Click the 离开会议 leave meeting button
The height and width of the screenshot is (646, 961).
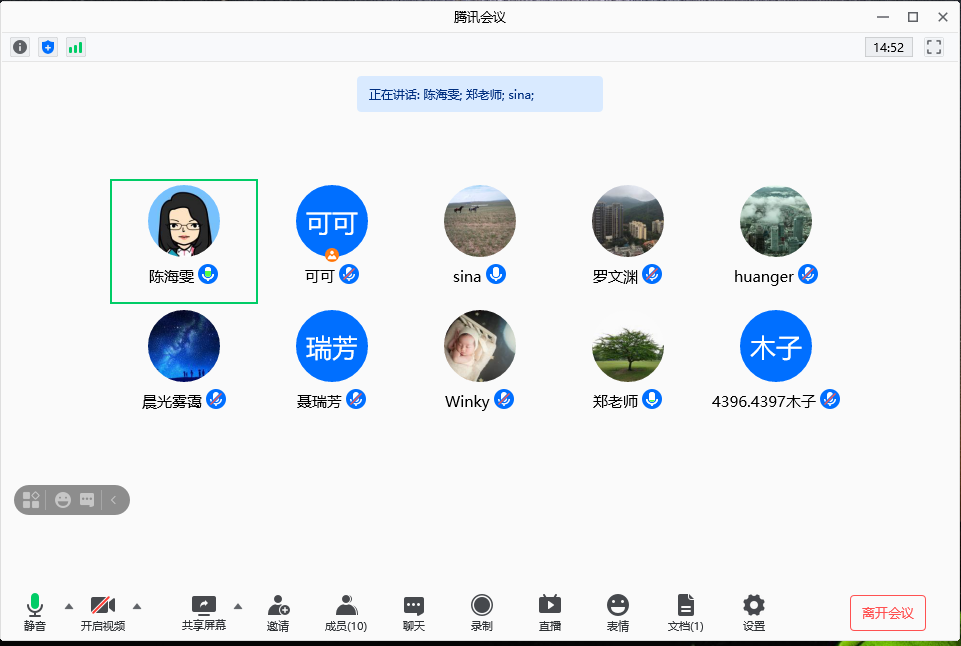coord(888,613)
